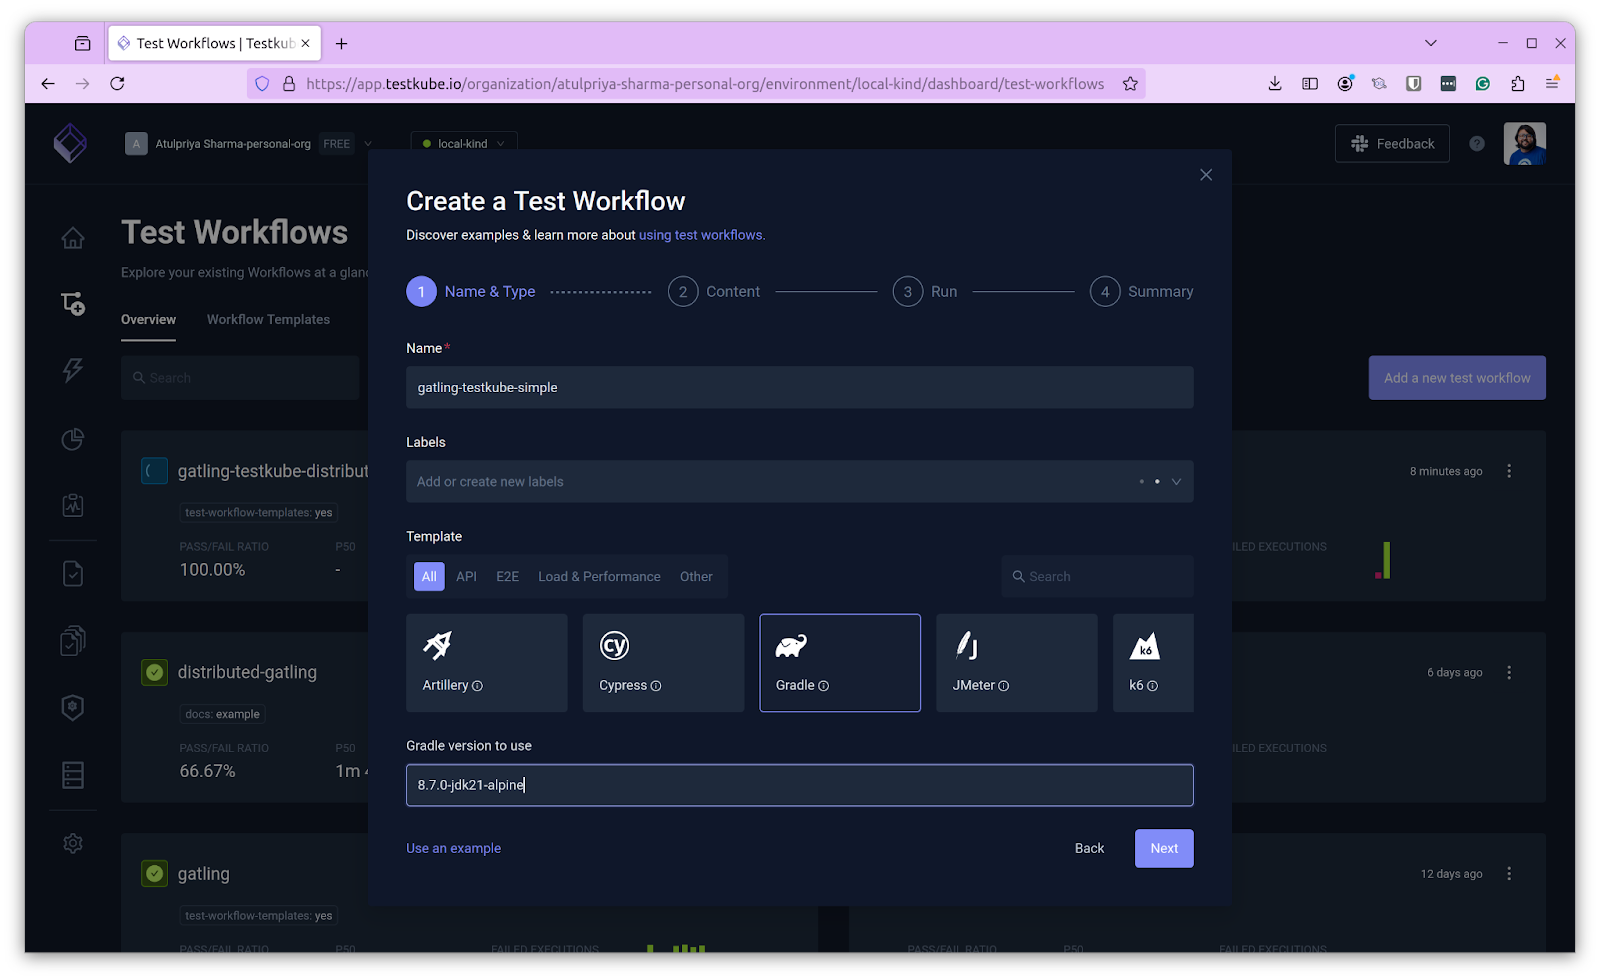The width and height of the screenshot is (1600, 980).
Task: Expand the organization switcher dropdown
Action: point(368,144)
